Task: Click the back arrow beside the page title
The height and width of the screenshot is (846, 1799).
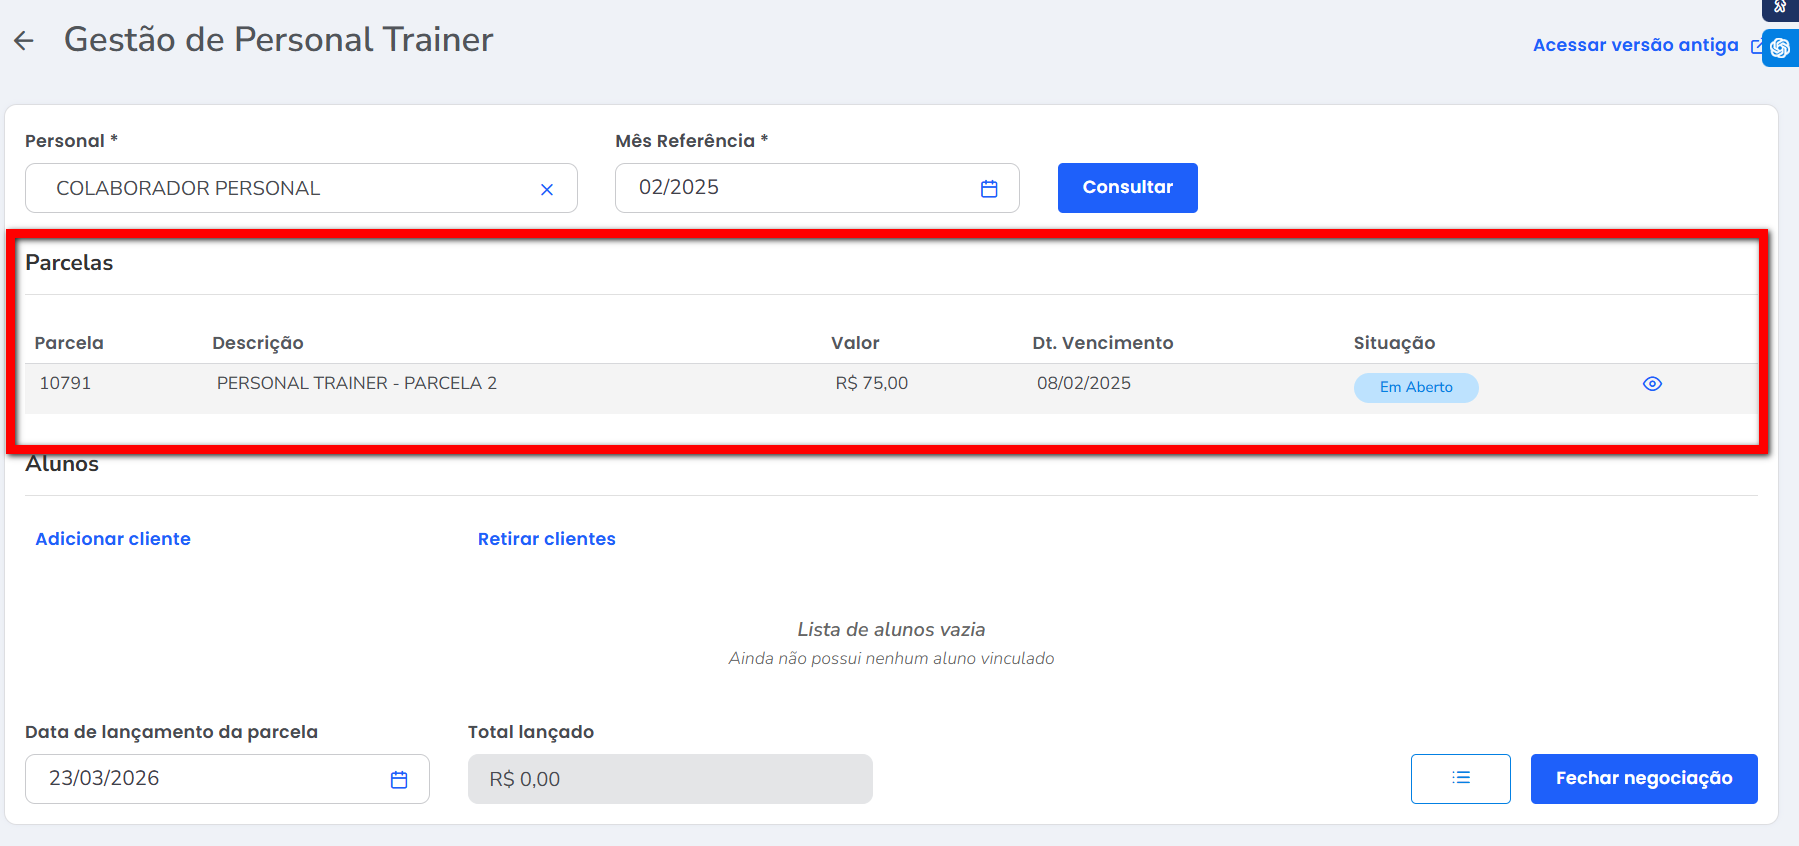Action: 24,41
